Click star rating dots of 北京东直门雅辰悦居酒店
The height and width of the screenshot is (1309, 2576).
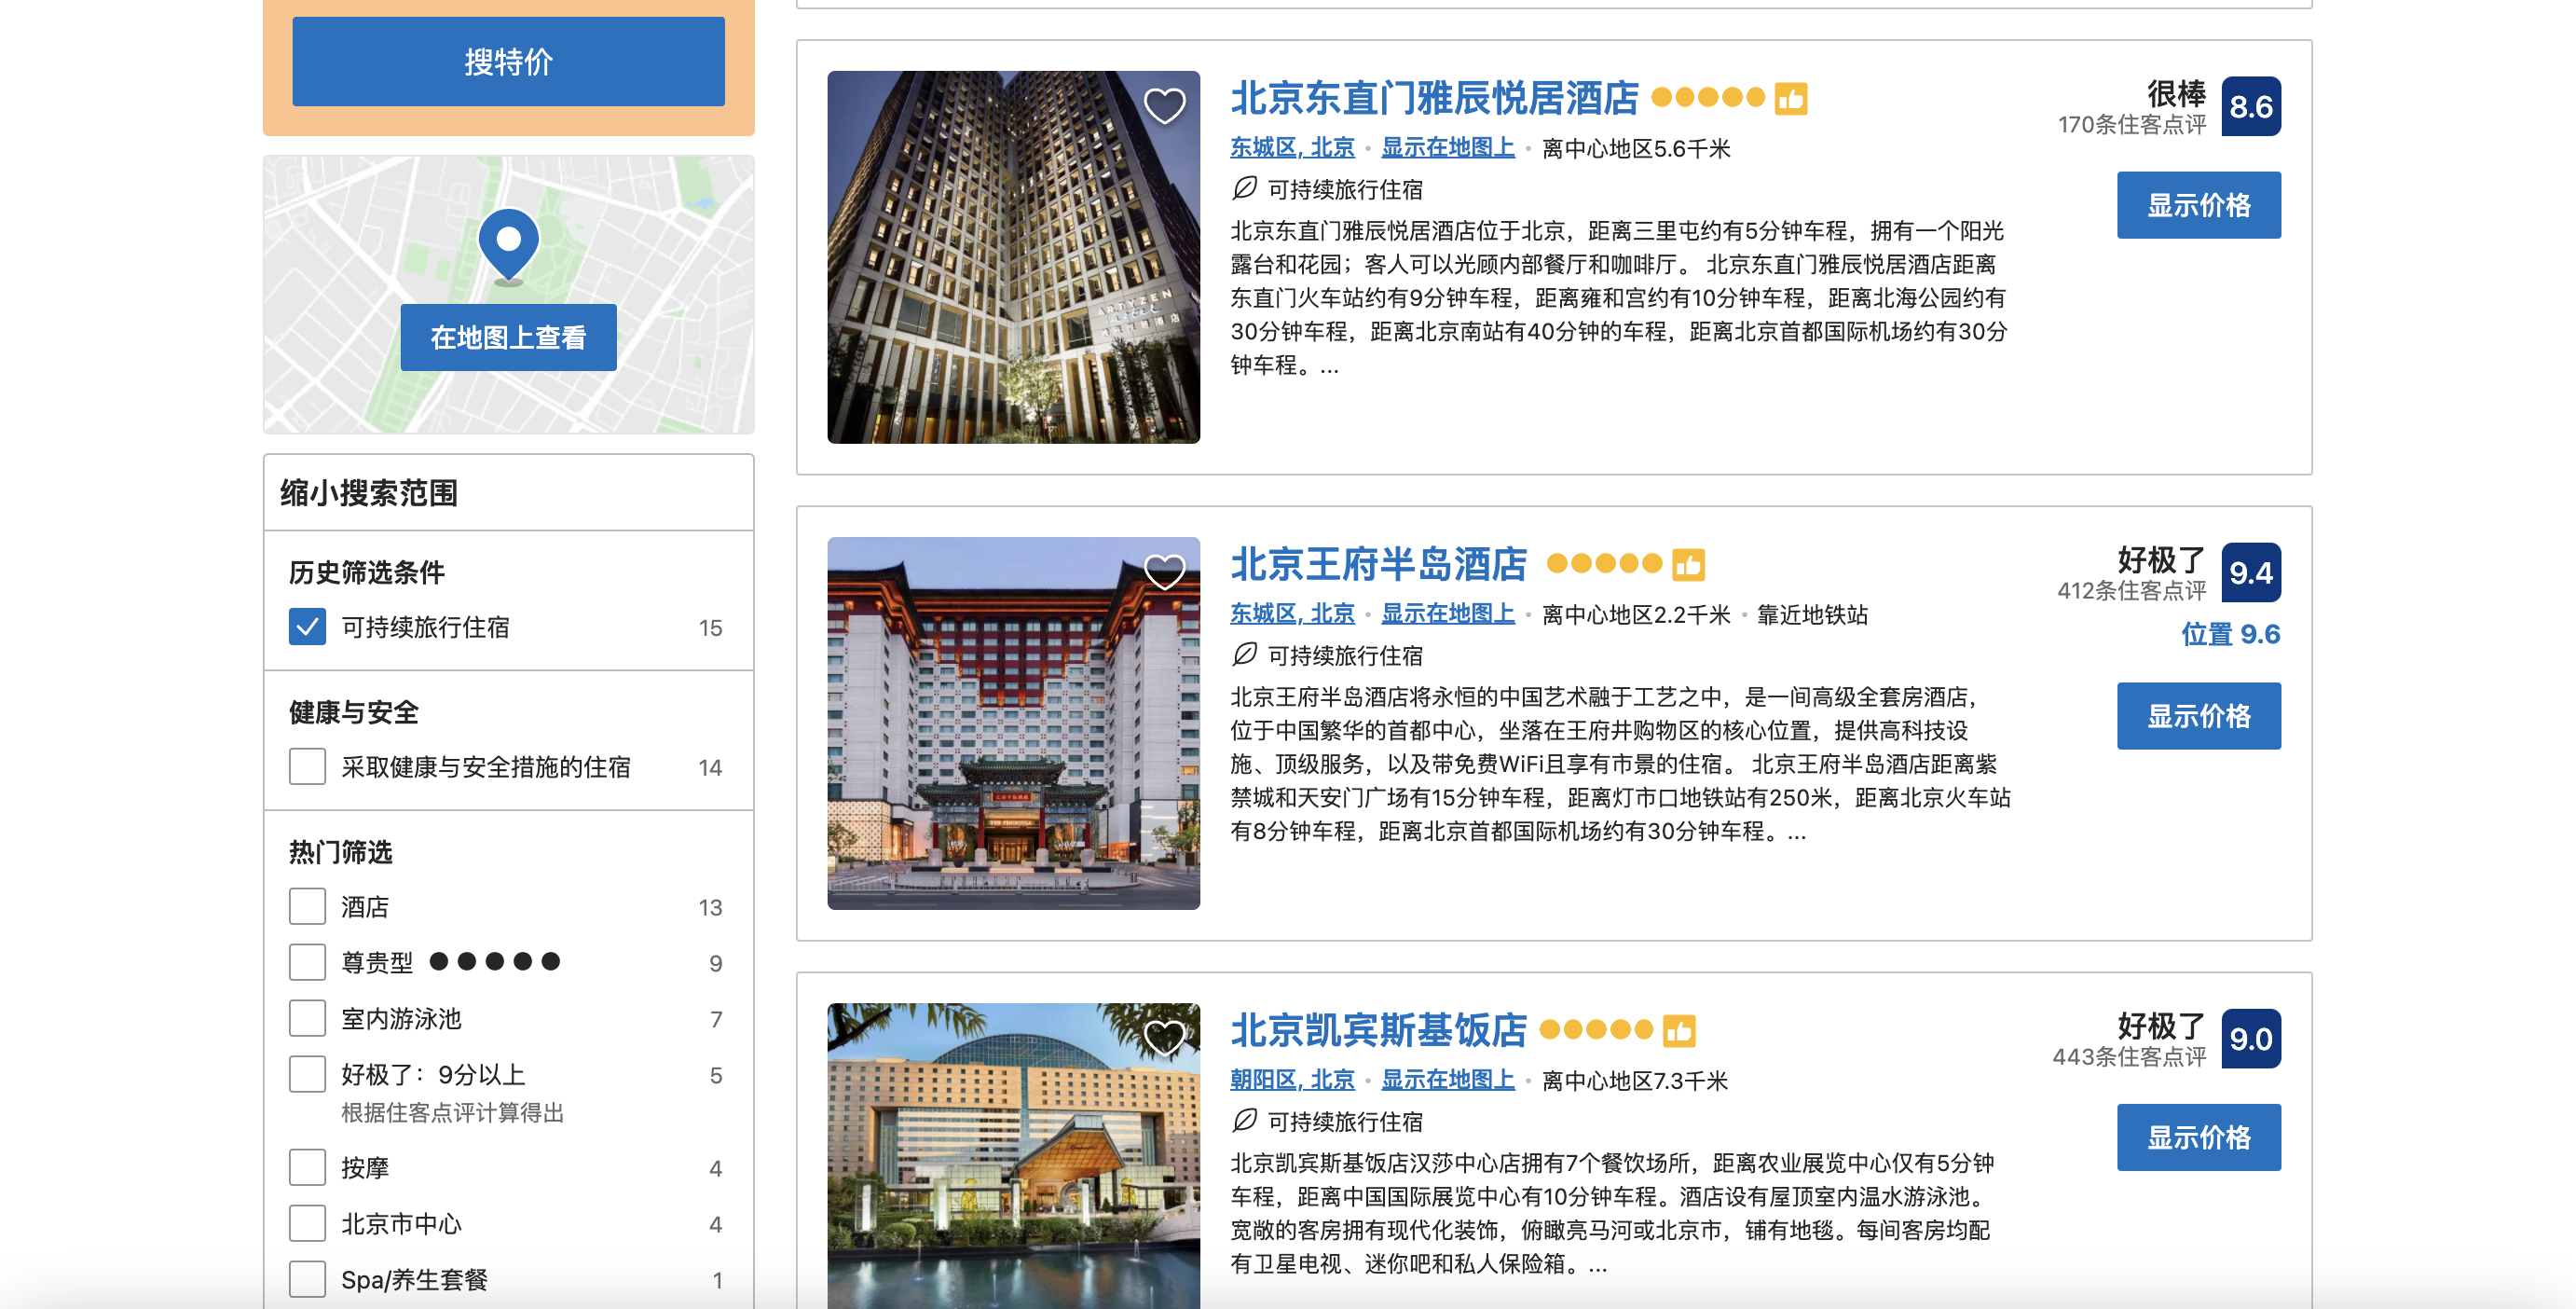1708,98
